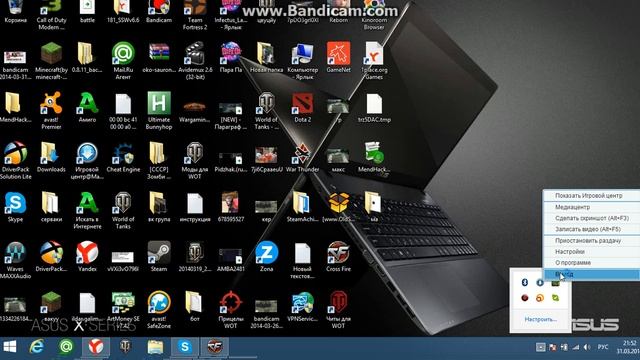The height and width of the screenshot is (360, 640).
Task: Choose 'Записать видео (Alt+F5)' menu entry
Action: pos(591,229)
